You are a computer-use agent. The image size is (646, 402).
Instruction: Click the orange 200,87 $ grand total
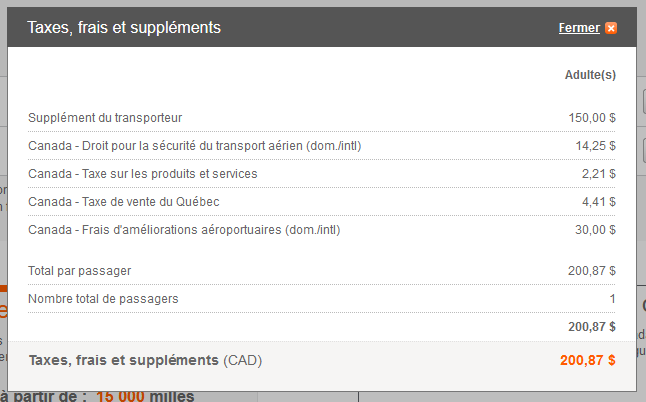(x=587, y=360)
